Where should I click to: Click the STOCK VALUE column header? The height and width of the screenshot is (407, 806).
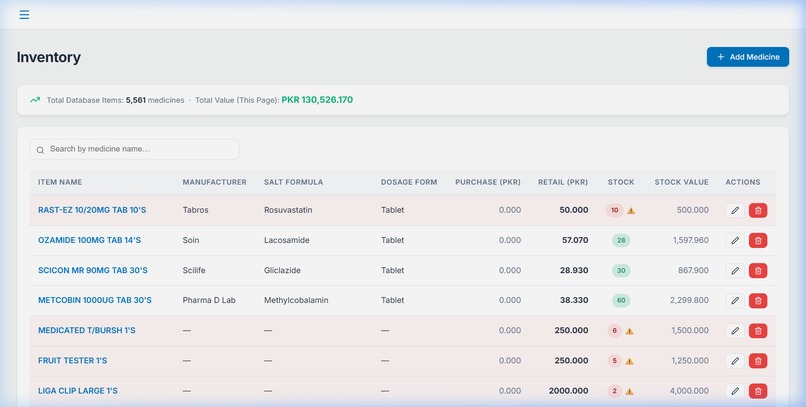682,182
